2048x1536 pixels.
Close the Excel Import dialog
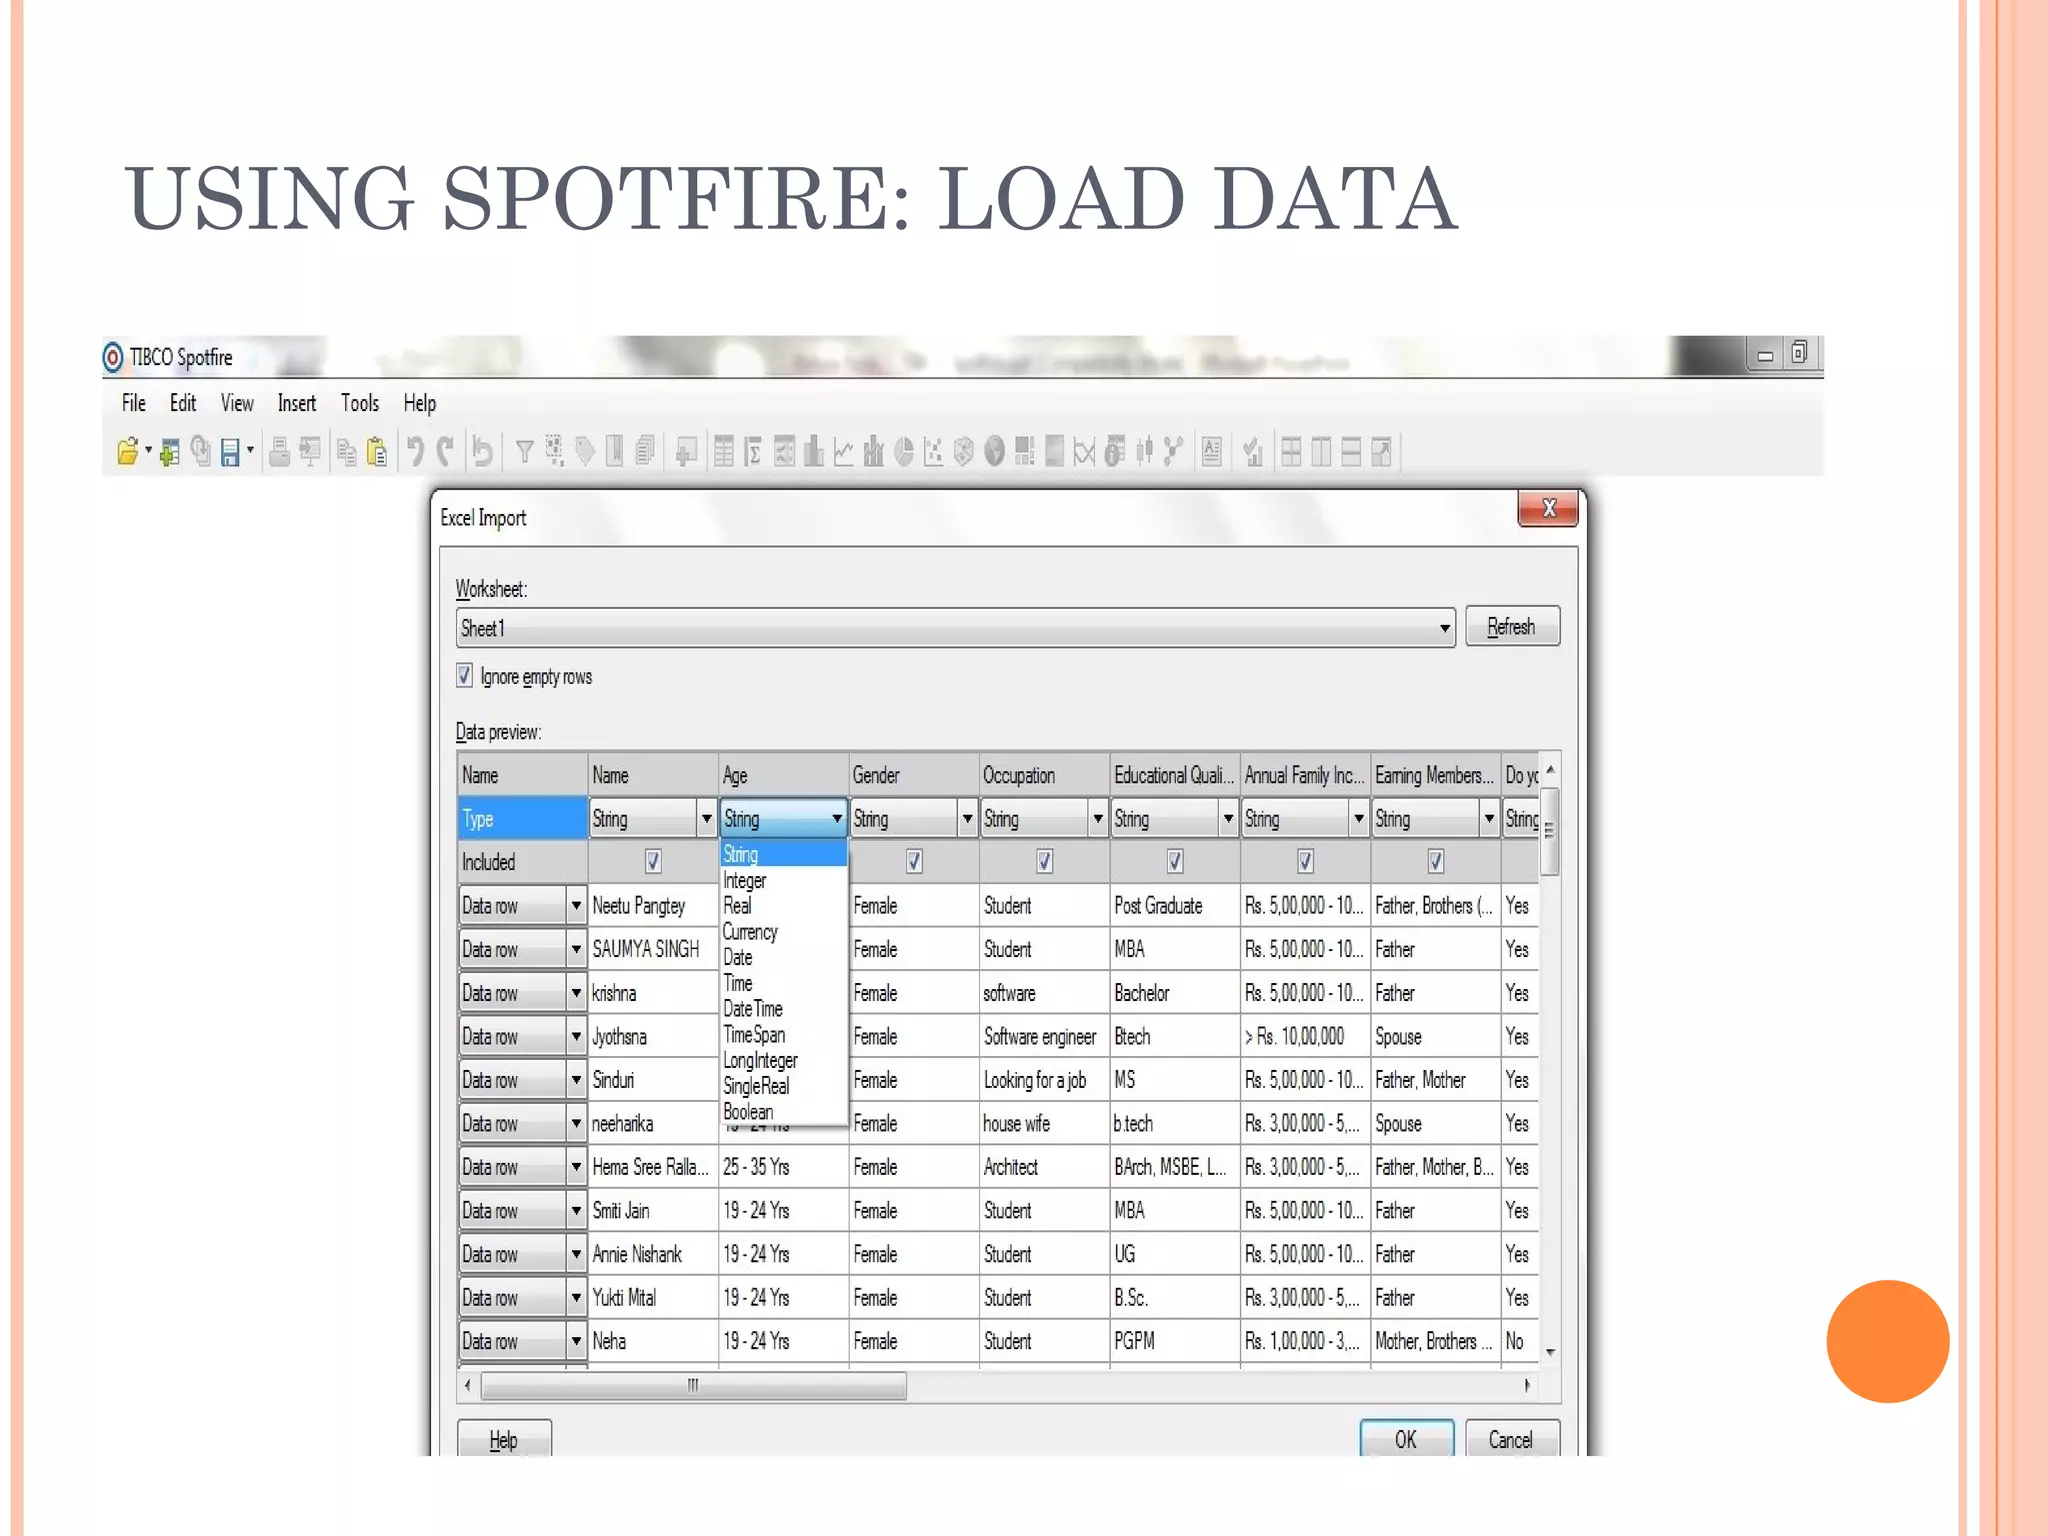click(x=1548, y=508)
